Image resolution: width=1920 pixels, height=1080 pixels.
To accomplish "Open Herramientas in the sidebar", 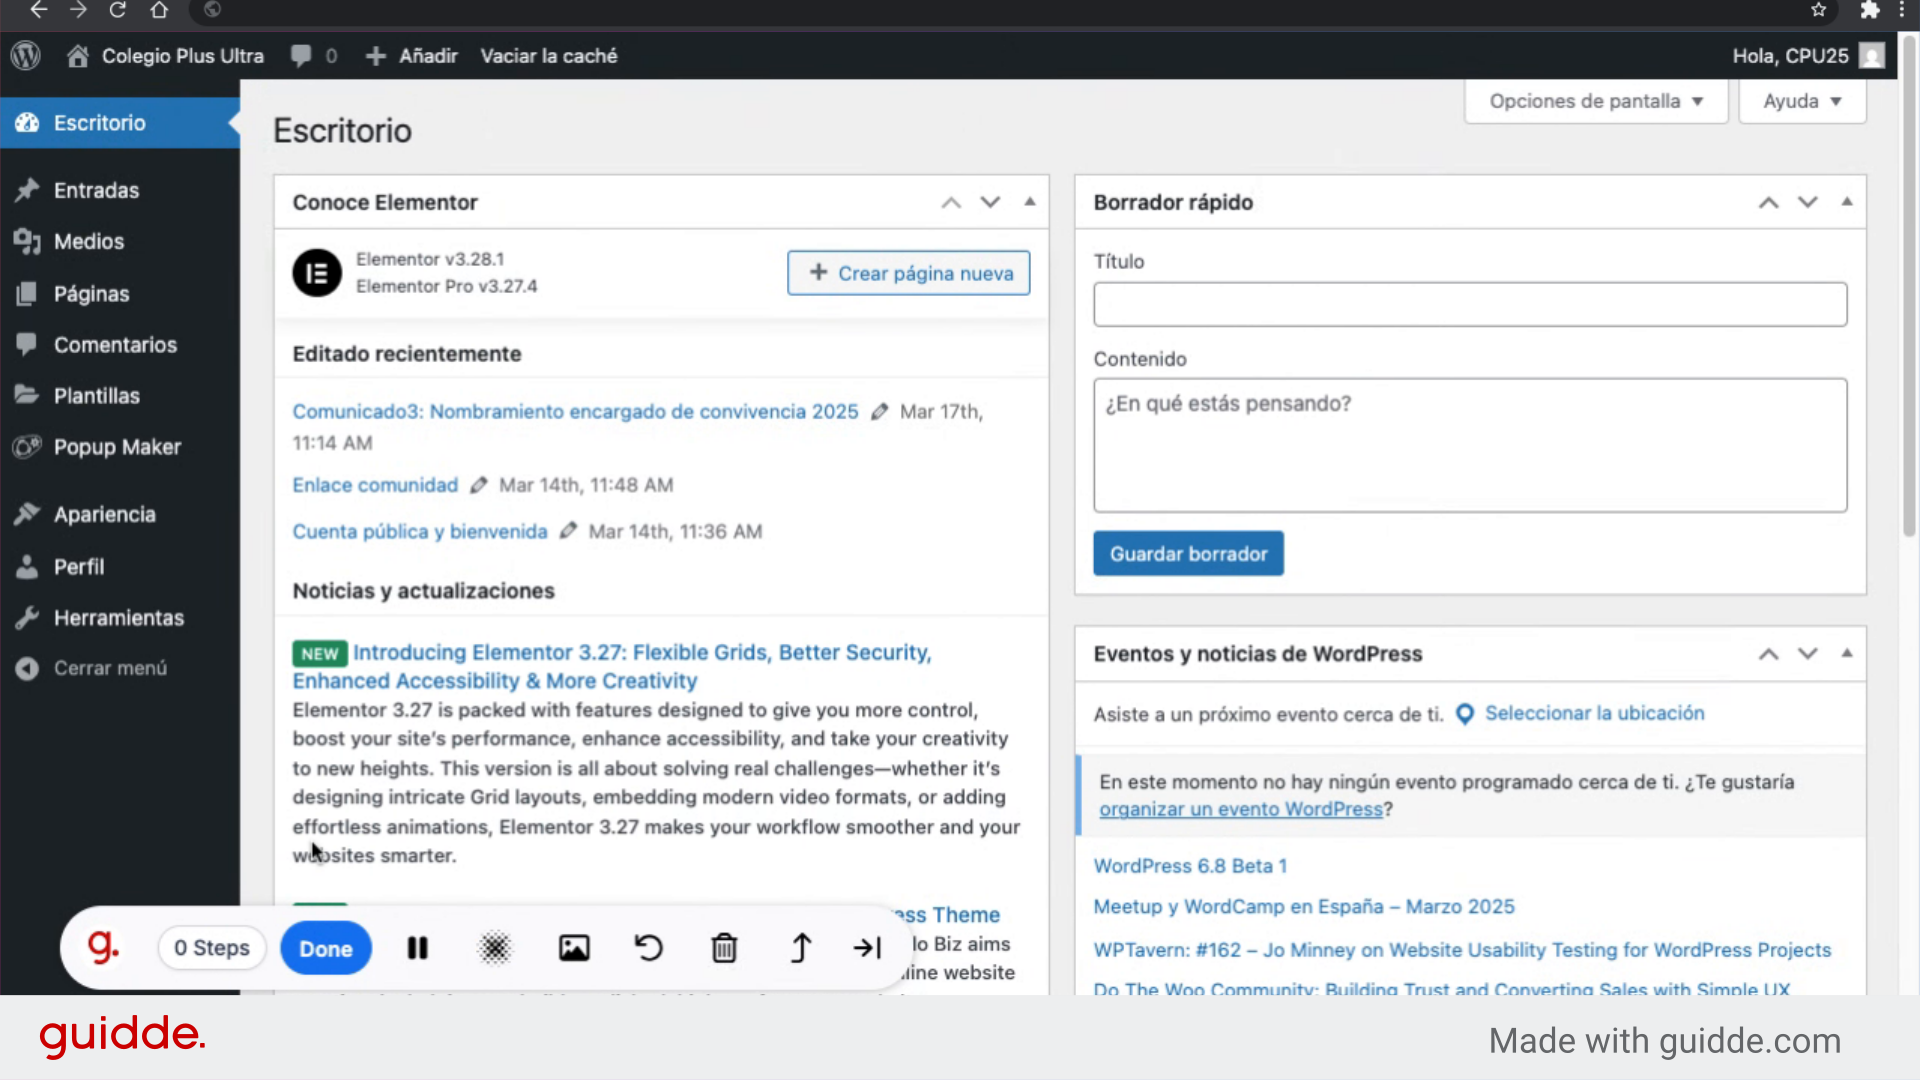I will pos(120,617).
